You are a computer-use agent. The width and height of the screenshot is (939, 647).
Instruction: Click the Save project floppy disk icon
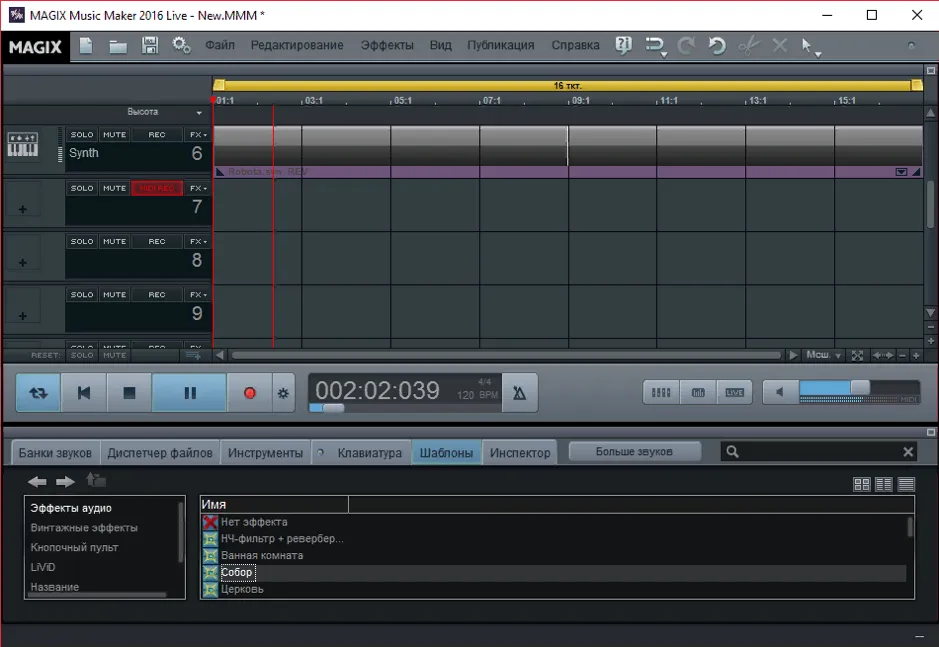[149, 46]
